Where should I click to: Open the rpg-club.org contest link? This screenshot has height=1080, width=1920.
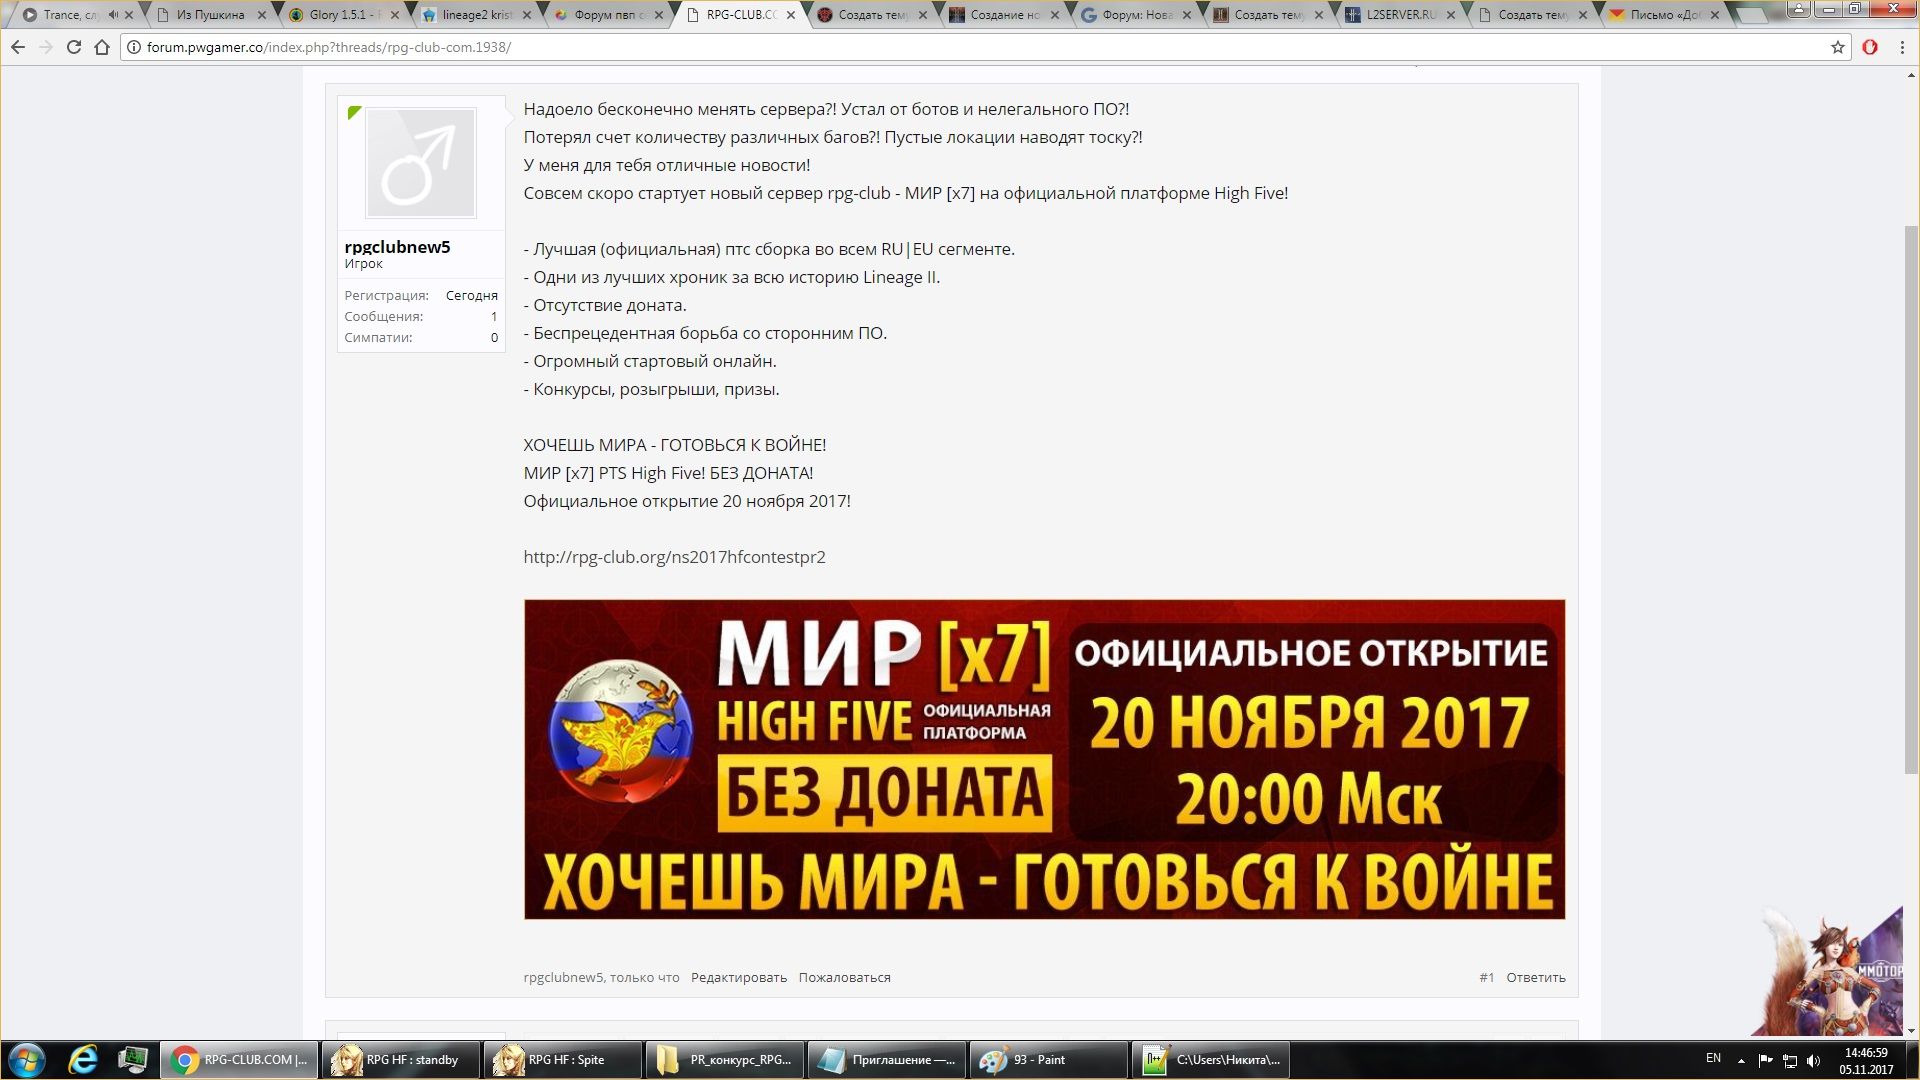[674, 557]
